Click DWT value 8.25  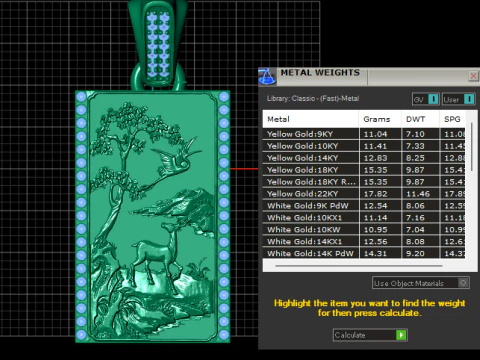tap(415, 158)
